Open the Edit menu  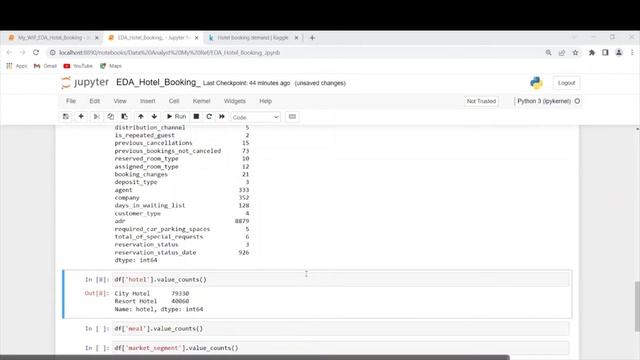(x=95, y=101)
